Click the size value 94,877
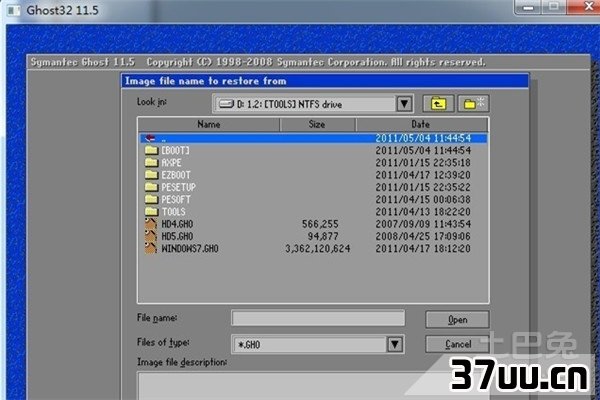600x400 pixels. tap(323, 236)
